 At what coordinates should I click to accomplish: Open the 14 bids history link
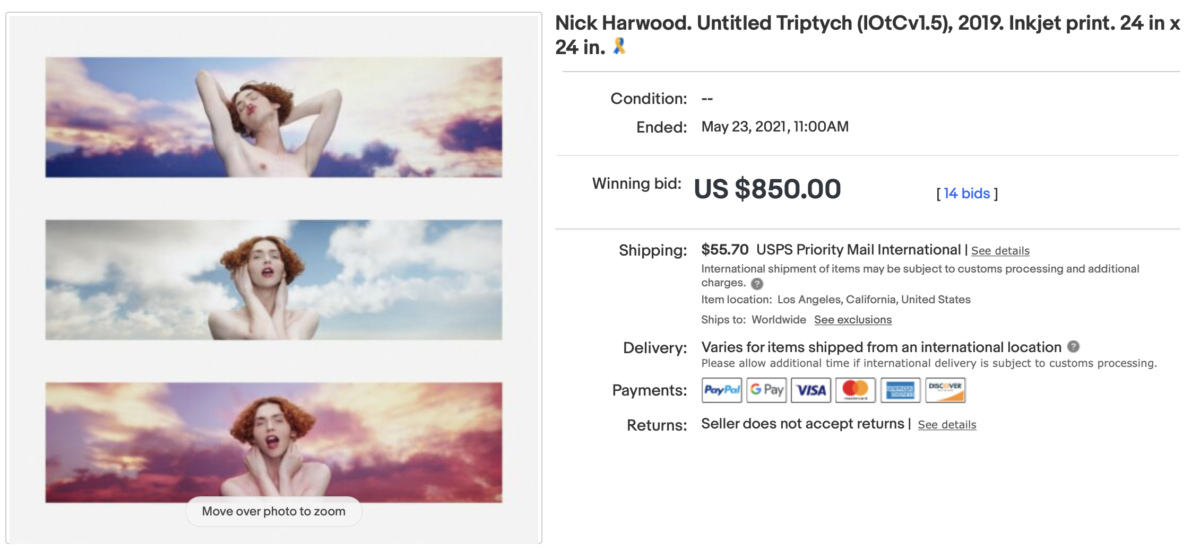tap(967, 193)
